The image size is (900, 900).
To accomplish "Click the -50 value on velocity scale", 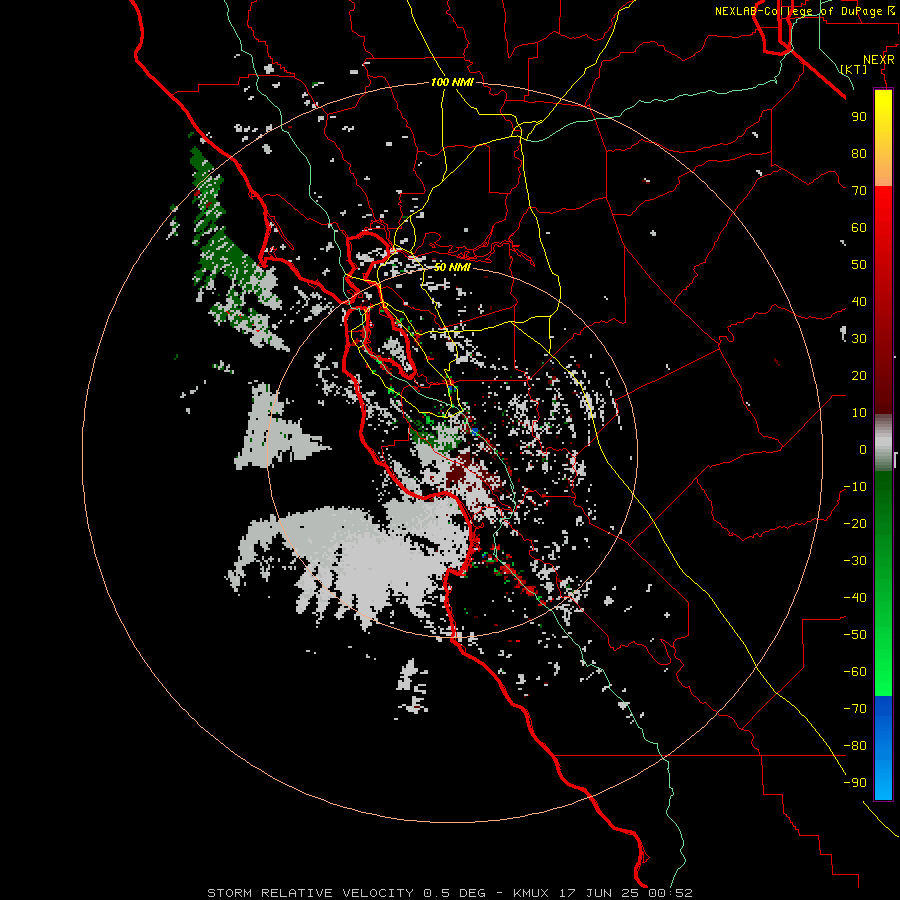I will pos(855,635).
